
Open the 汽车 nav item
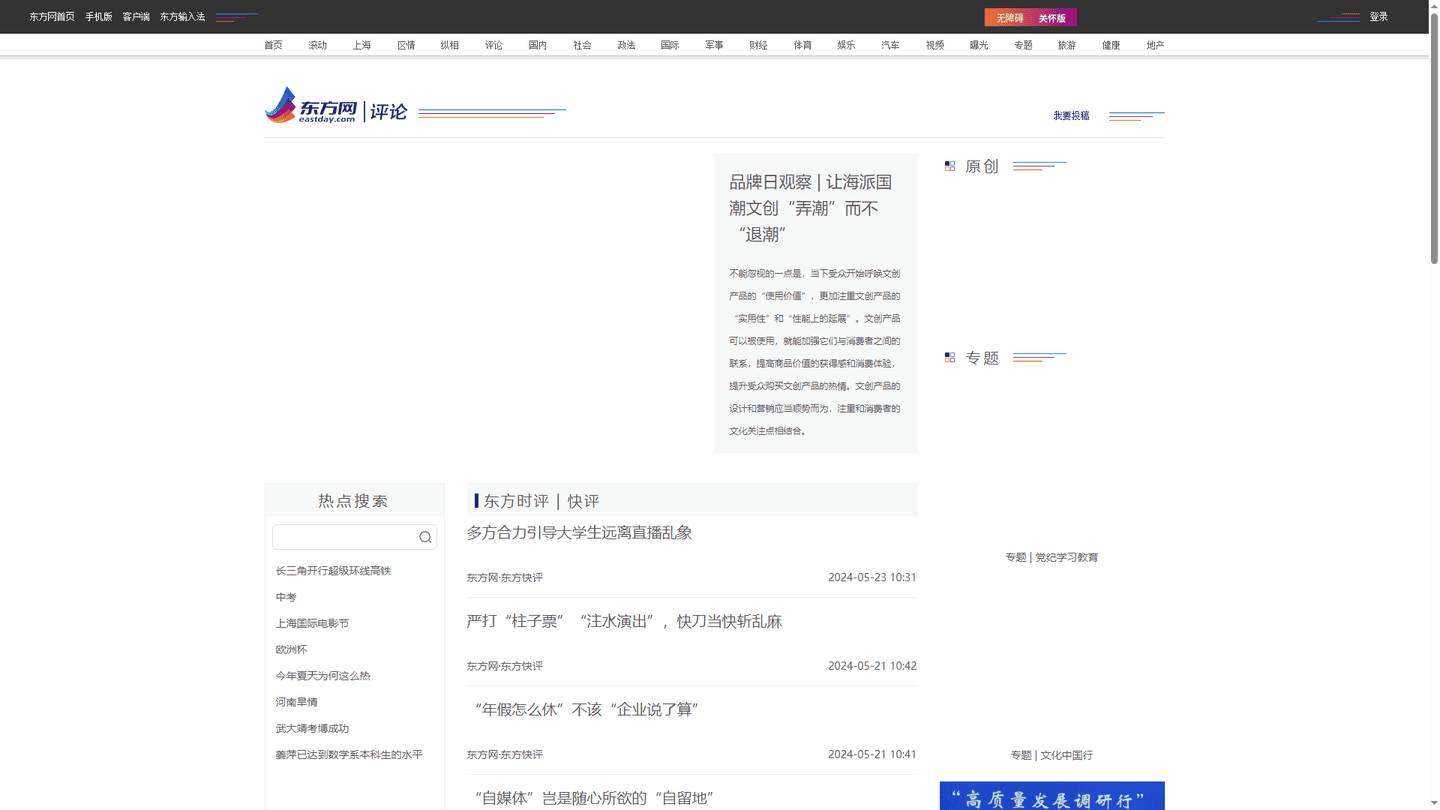(x=890, y=45)
